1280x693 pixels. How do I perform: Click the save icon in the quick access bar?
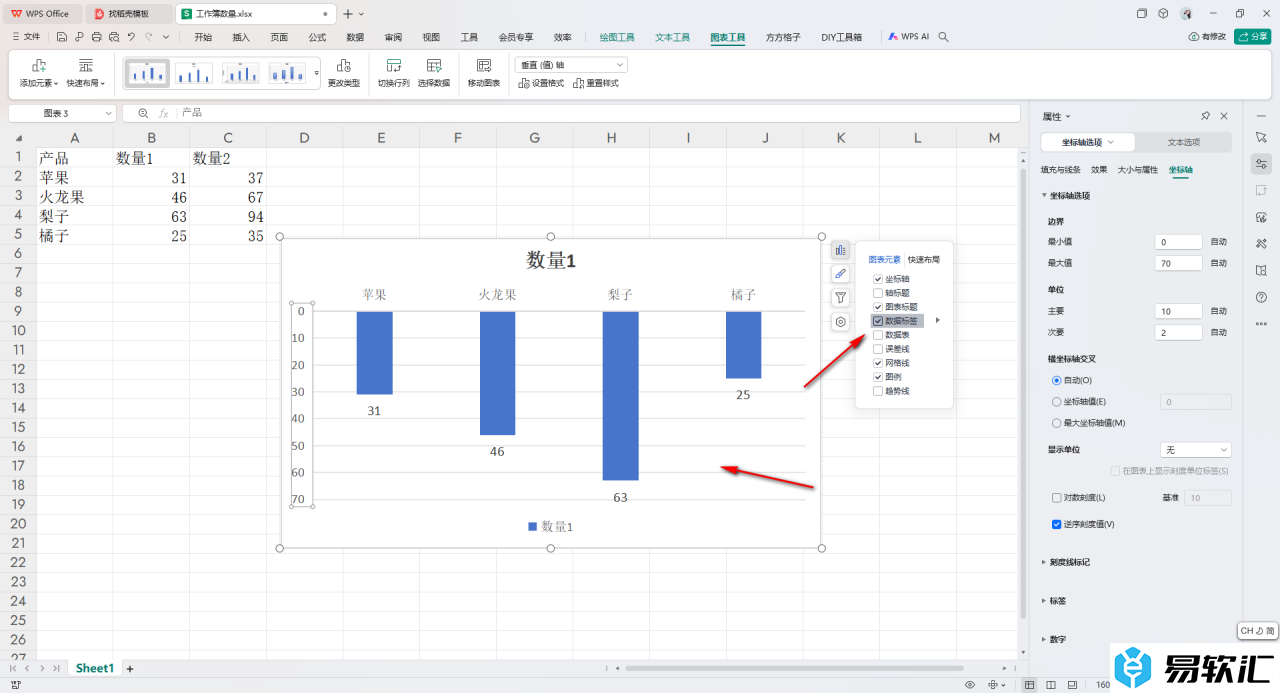[62, 37]
